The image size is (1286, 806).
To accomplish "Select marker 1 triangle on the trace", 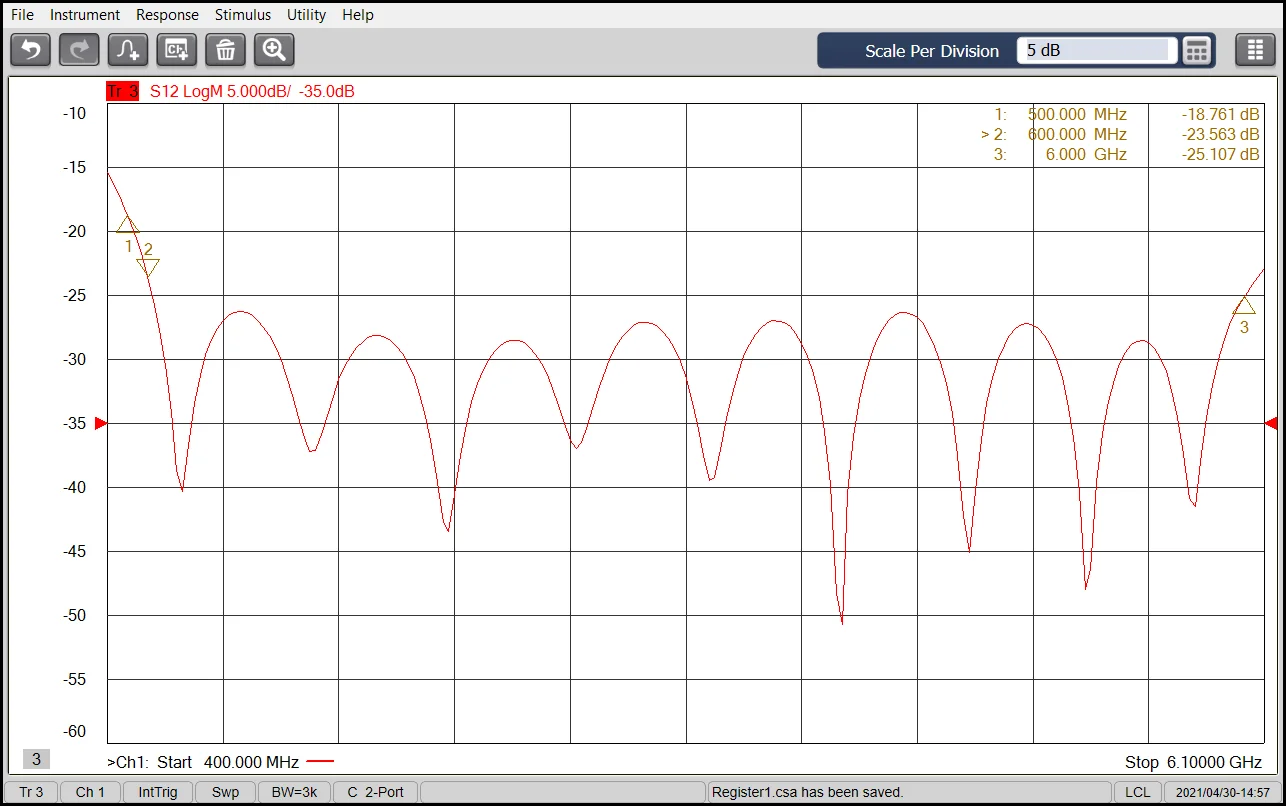I will tap(128, 226).
